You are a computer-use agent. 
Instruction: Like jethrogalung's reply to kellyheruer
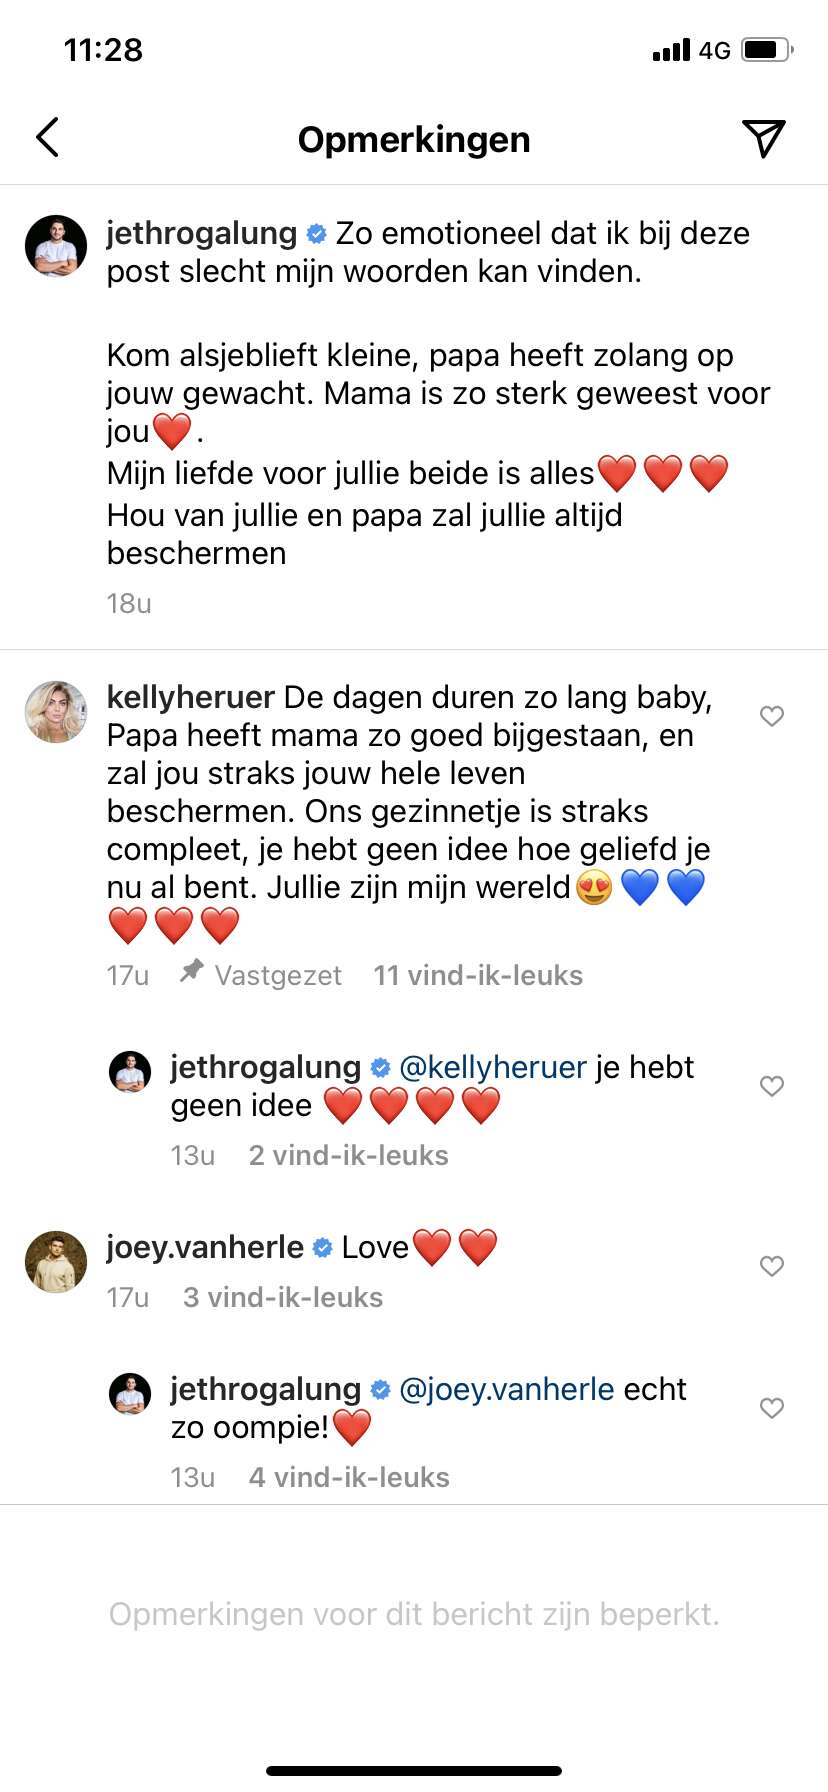coord(771,1086)
